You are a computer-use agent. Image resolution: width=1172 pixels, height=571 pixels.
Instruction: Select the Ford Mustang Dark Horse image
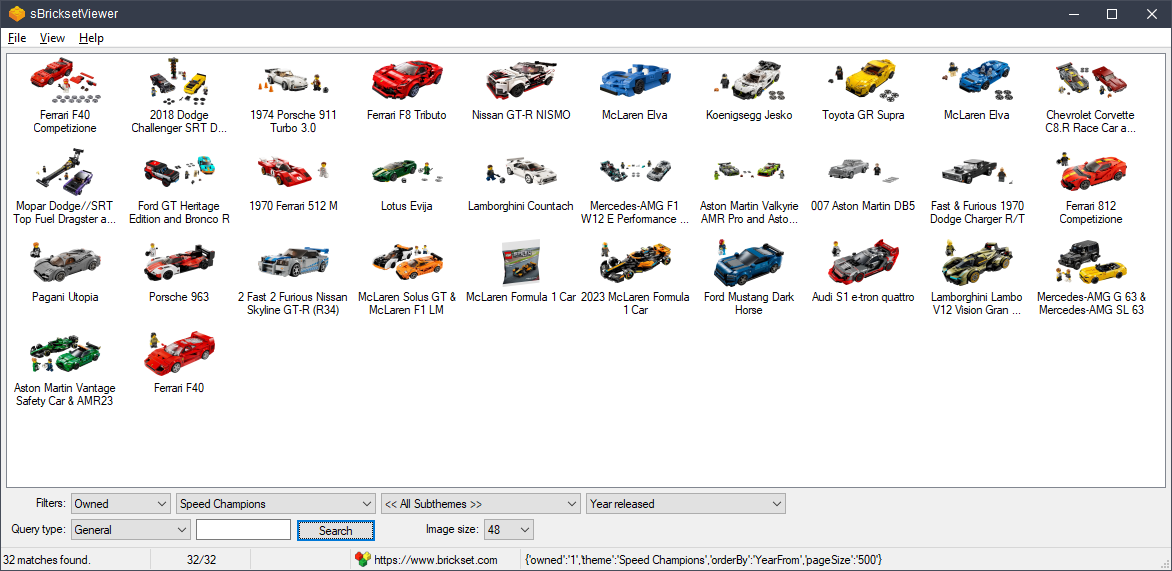[x=748, y=262]
